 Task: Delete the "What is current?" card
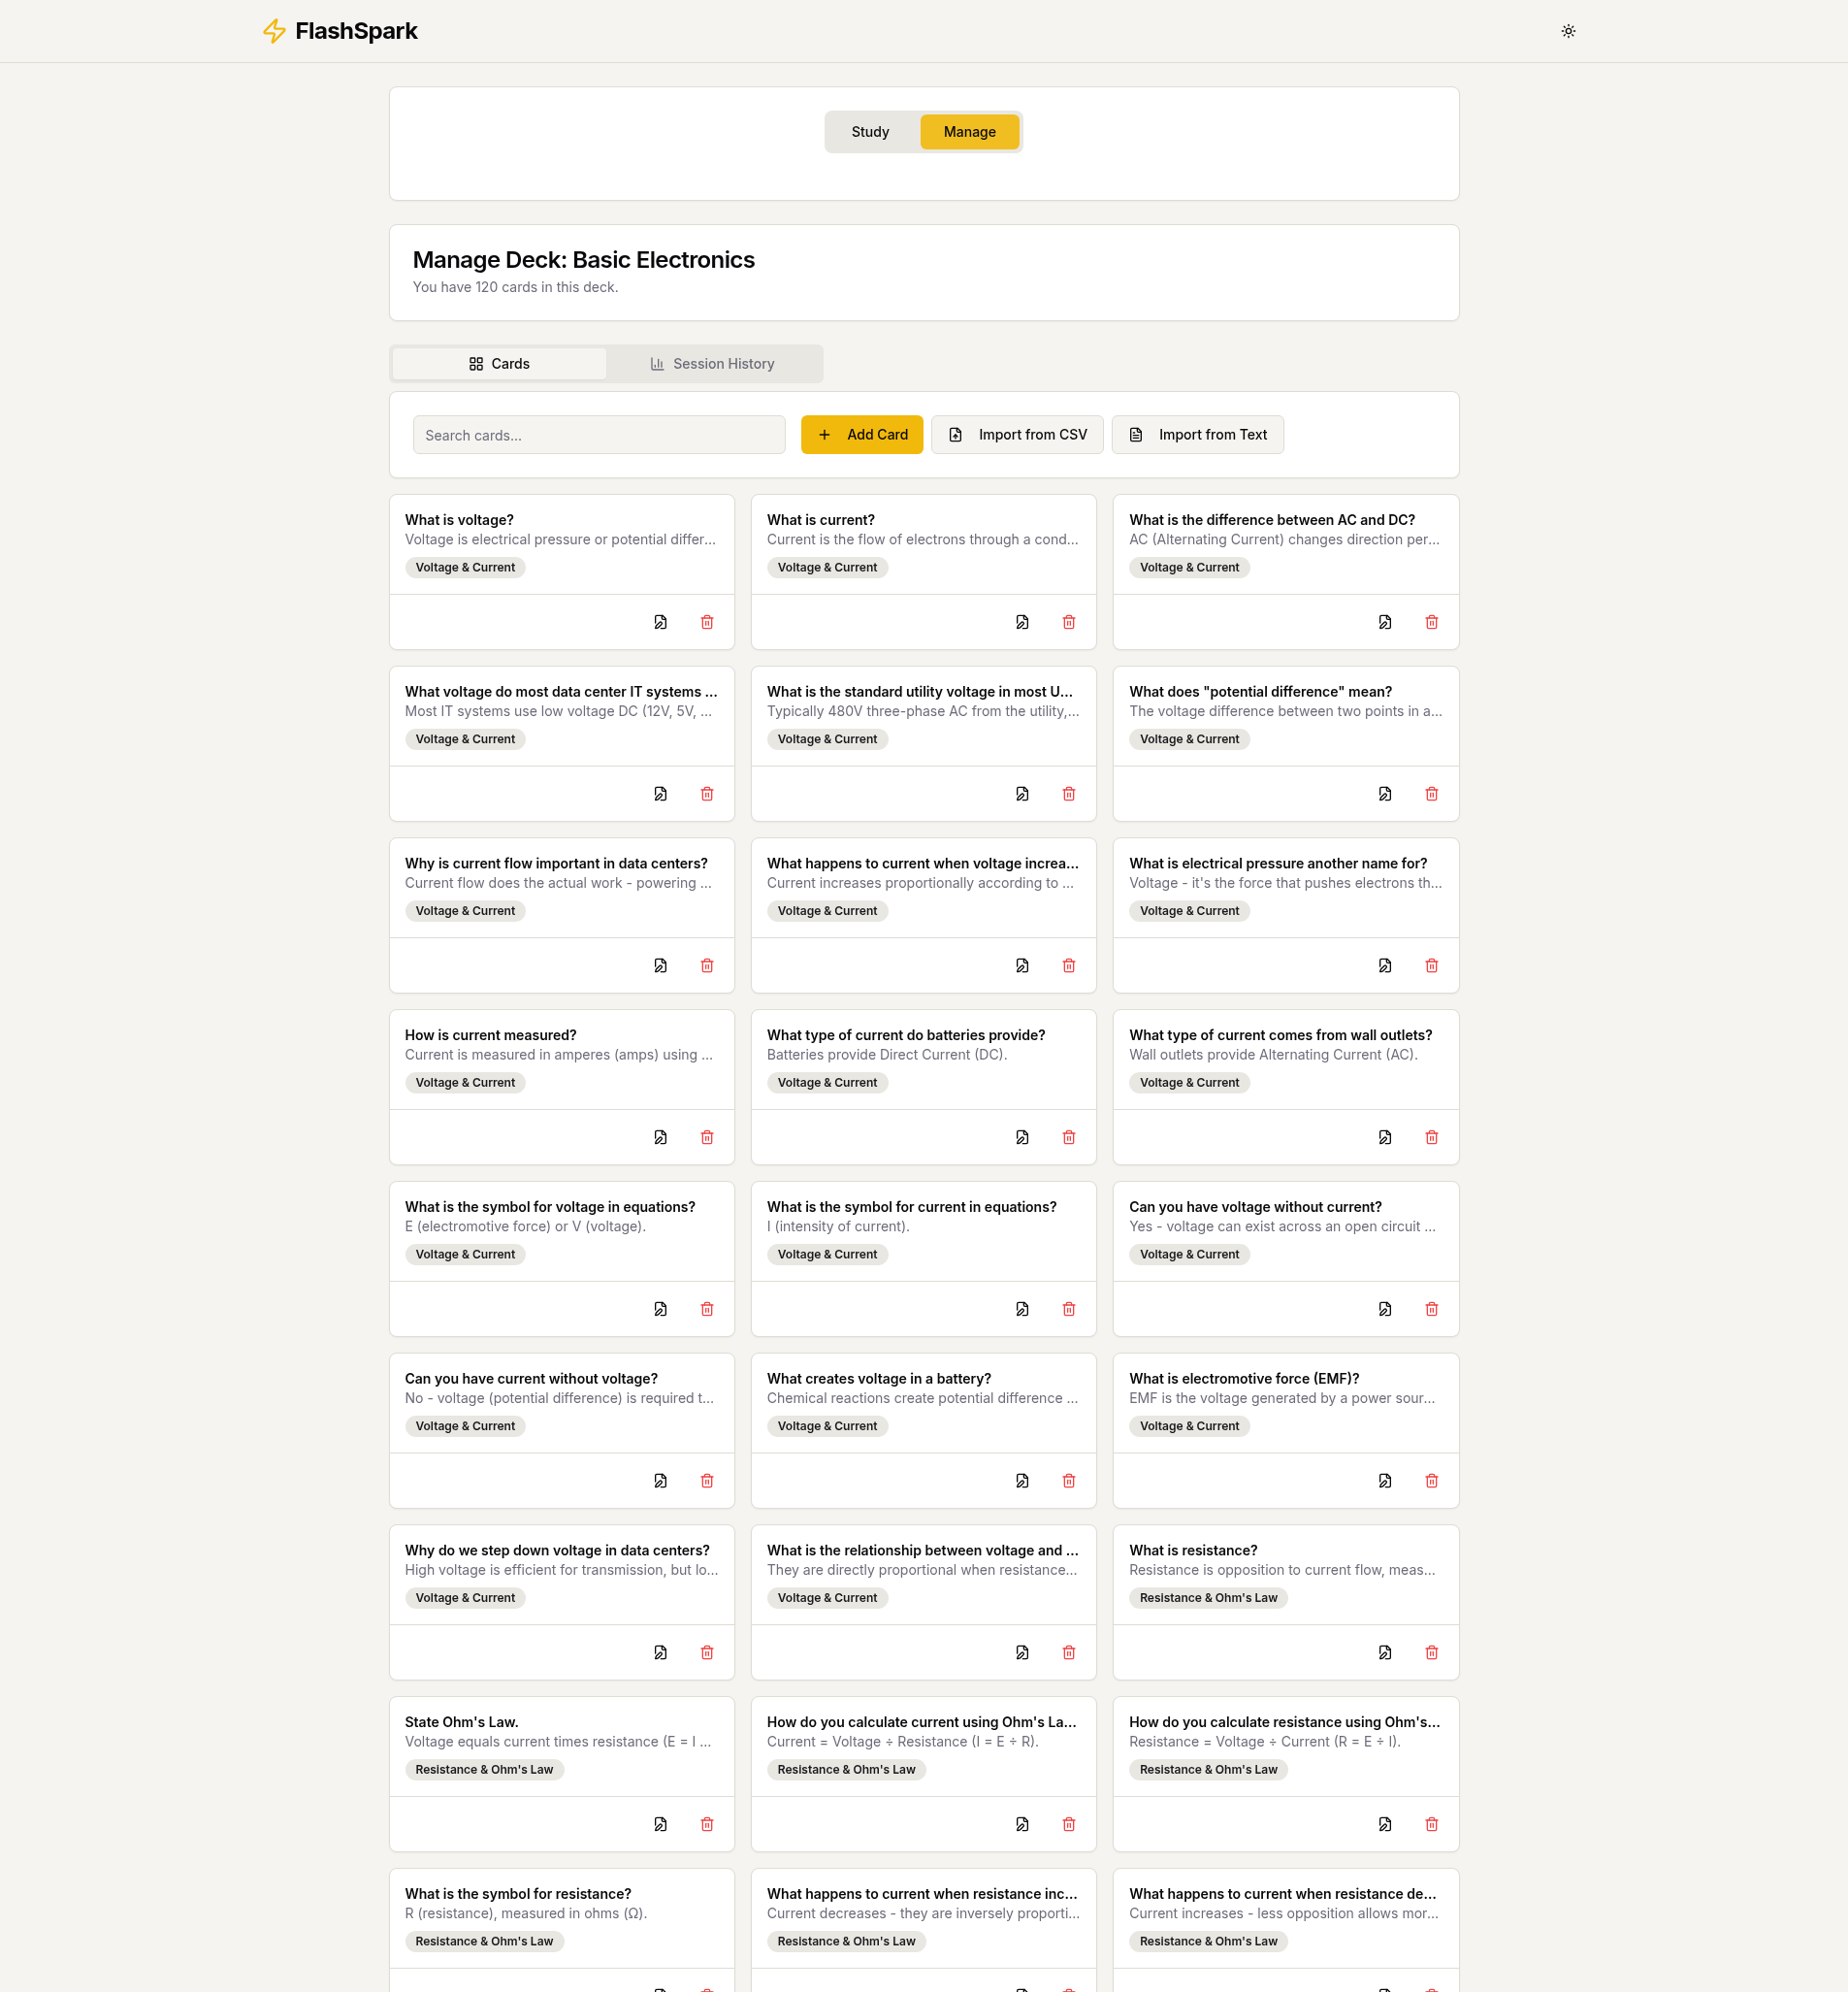[x=1069, y=621]
